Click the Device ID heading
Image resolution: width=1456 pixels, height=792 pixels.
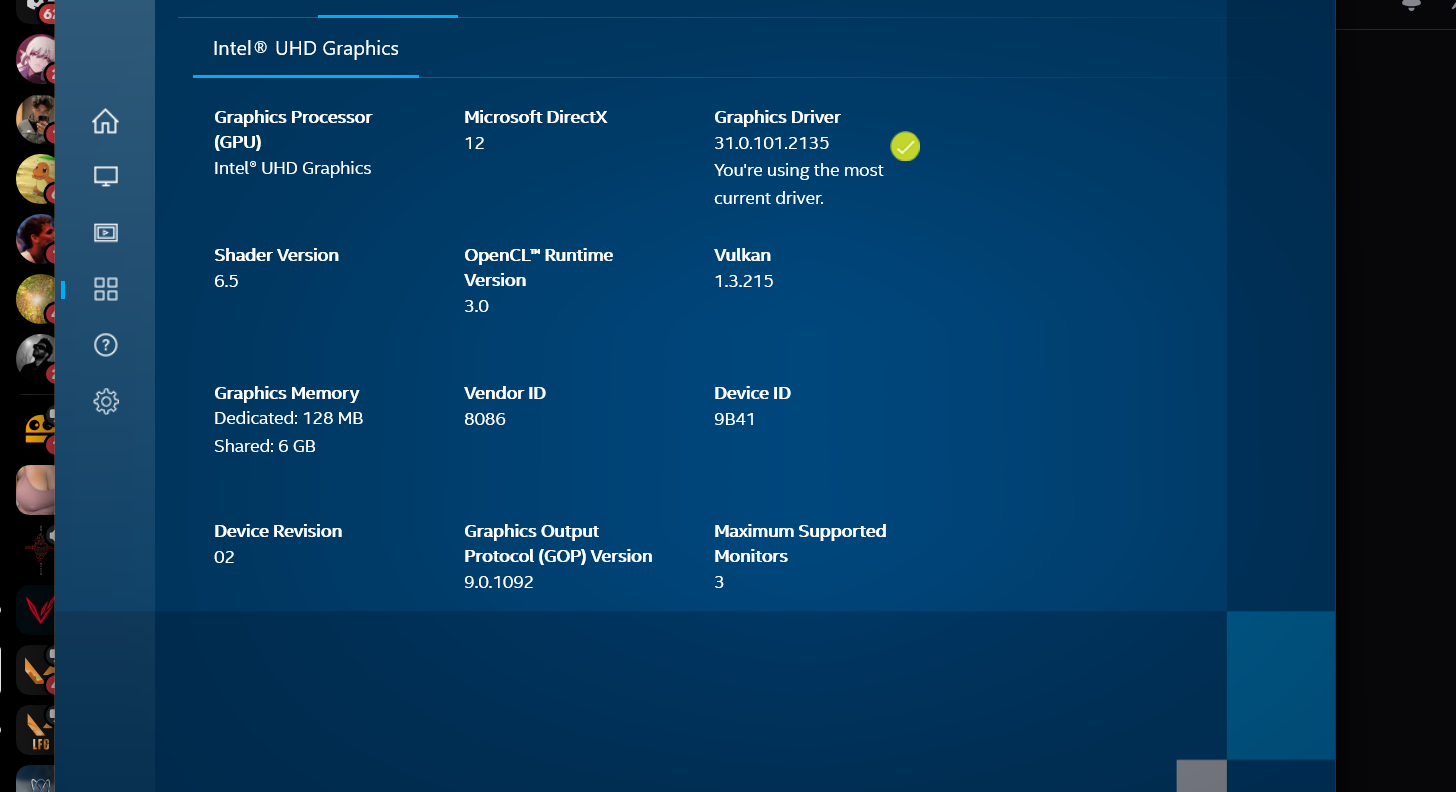[x=752, y=393]
